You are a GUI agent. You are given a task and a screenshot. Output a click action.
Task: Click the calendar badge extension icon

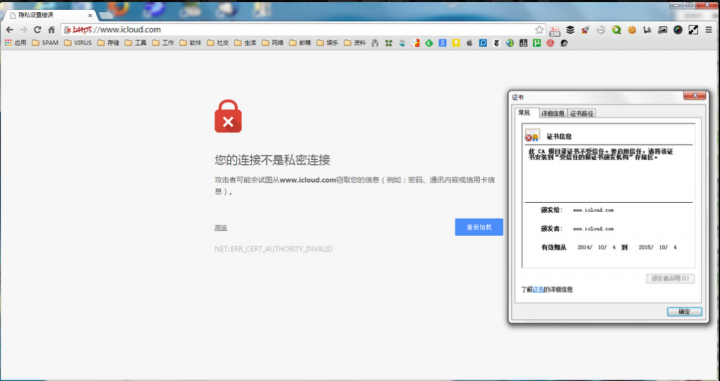click(x=555, y=30)
